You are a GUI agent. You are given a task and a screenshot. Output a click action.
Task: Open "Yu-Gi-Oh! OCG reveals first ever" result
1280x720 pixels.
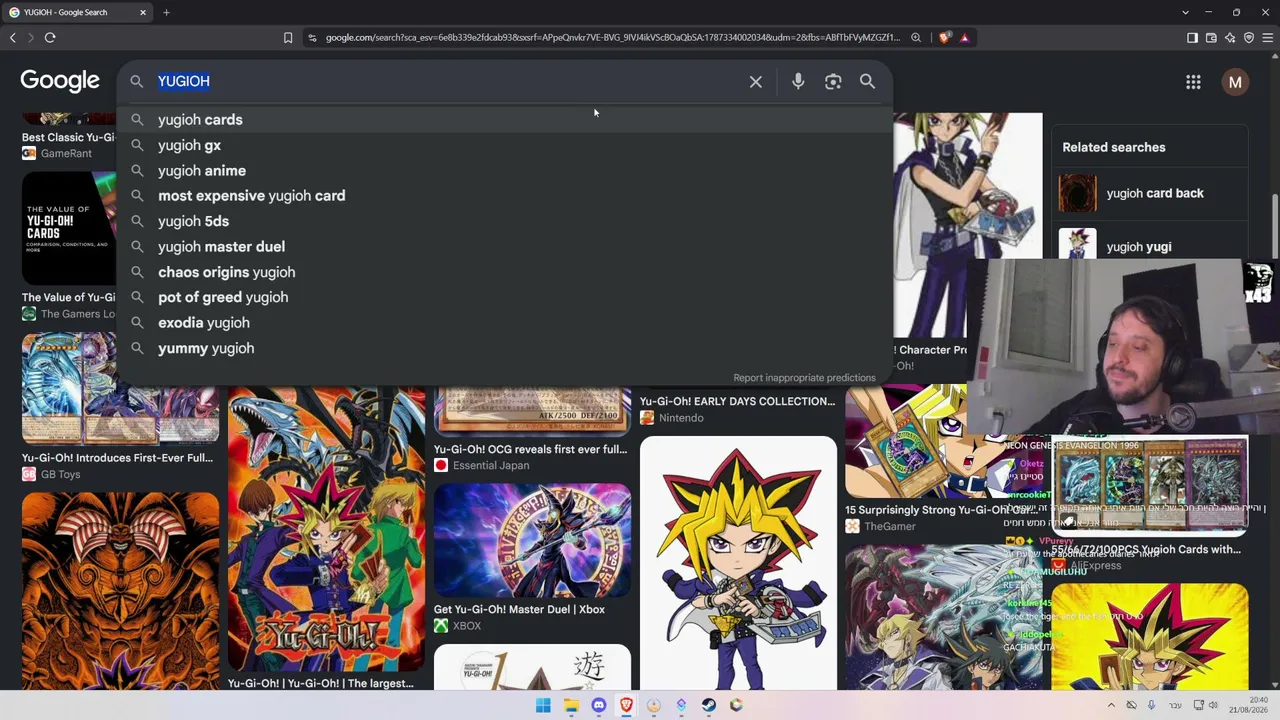(530, 449)
